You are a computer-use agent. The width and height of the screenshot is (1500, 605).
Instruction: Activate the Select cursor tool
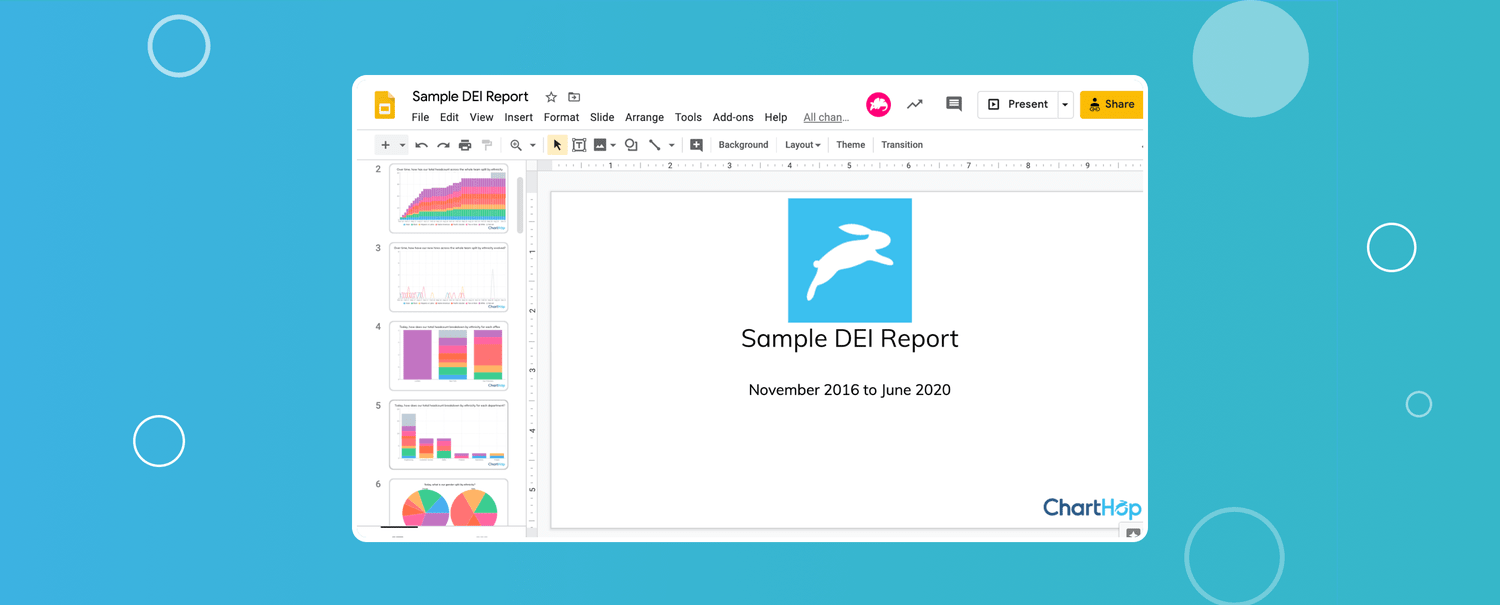pyautogui.click(x=557, y=145)
